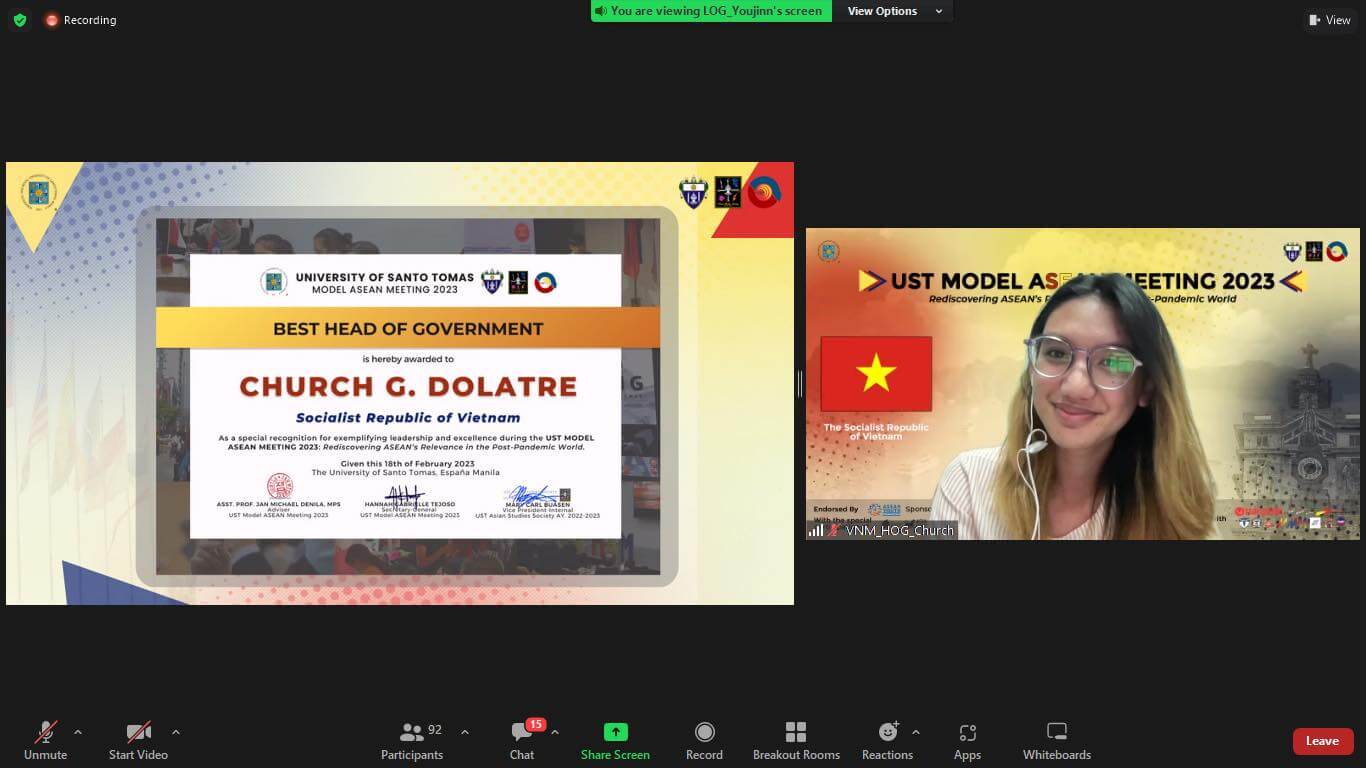Open Breakout Rooms
1366x768 pixels.
tap(796, 741)
